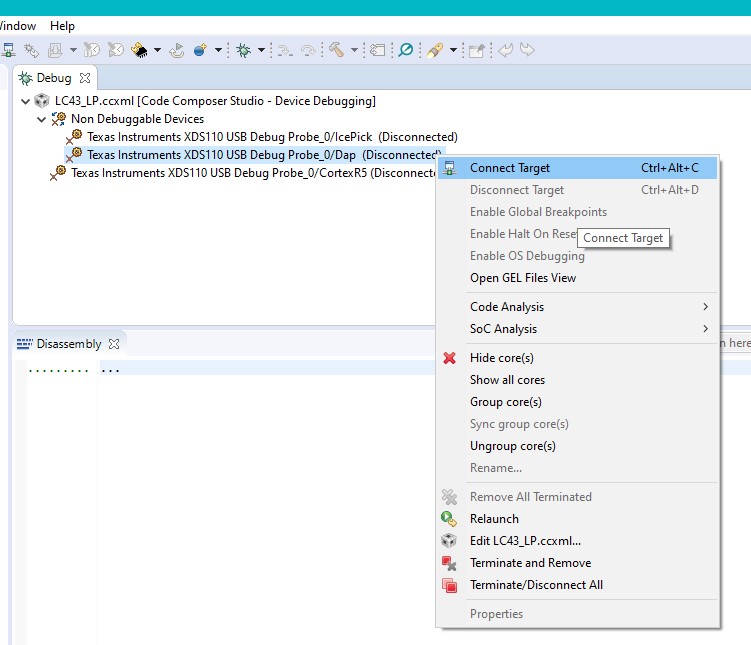Click the hammer Build toolbar icon
Image resolution: width=751 pixels, height=645 pixels.
pyautogui.click(x=336, y=50)
